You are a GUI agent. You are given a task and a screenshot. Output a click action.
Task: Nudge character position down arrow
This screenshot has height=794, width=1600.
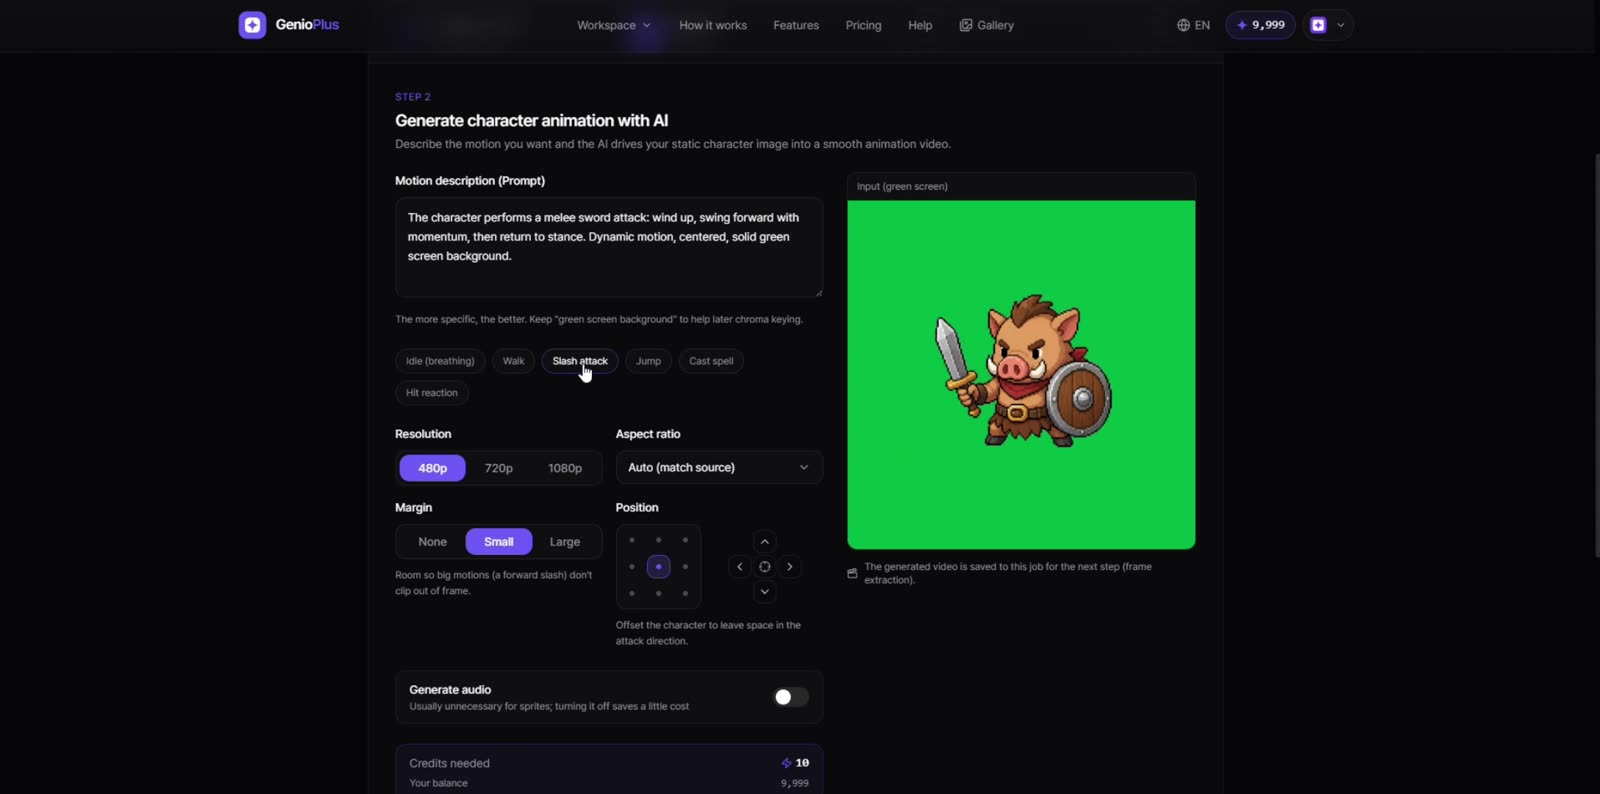coord(765,592)
